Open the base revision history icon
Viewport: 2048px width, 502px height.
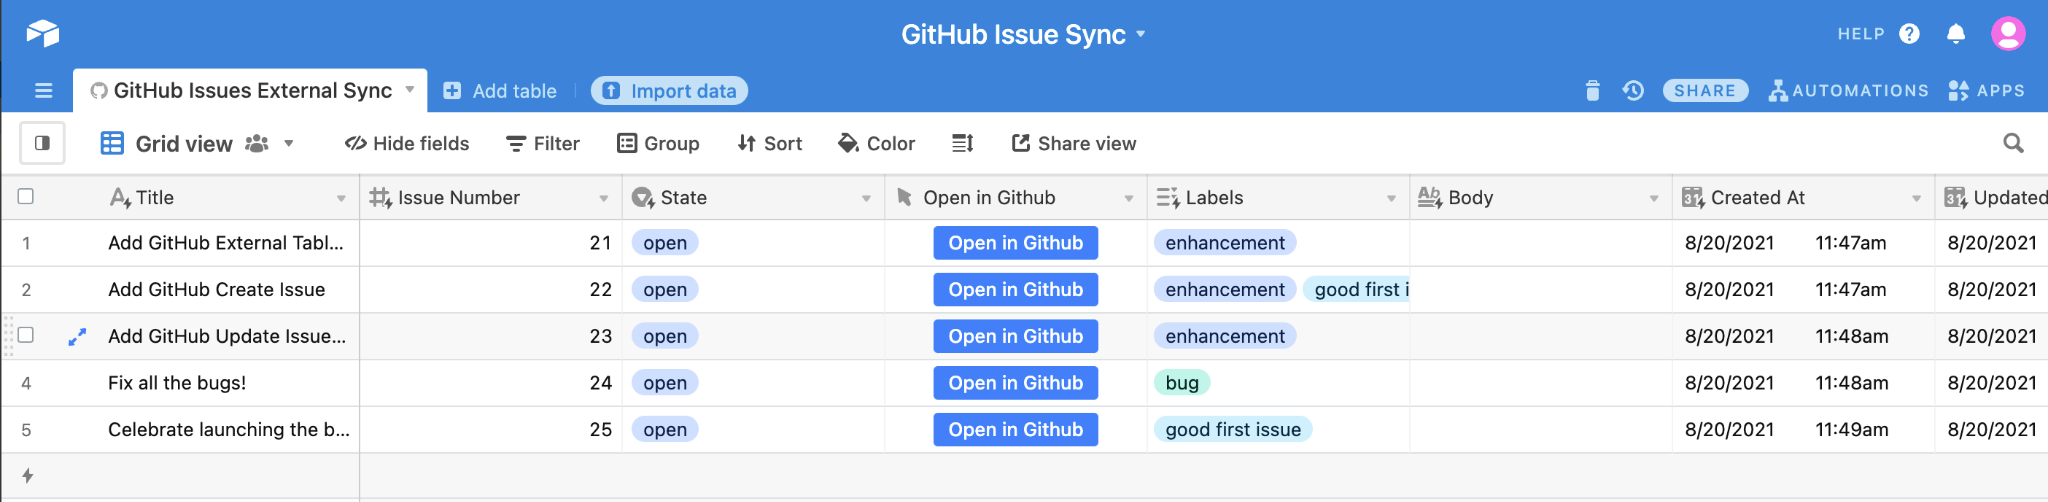[1633, 91]
